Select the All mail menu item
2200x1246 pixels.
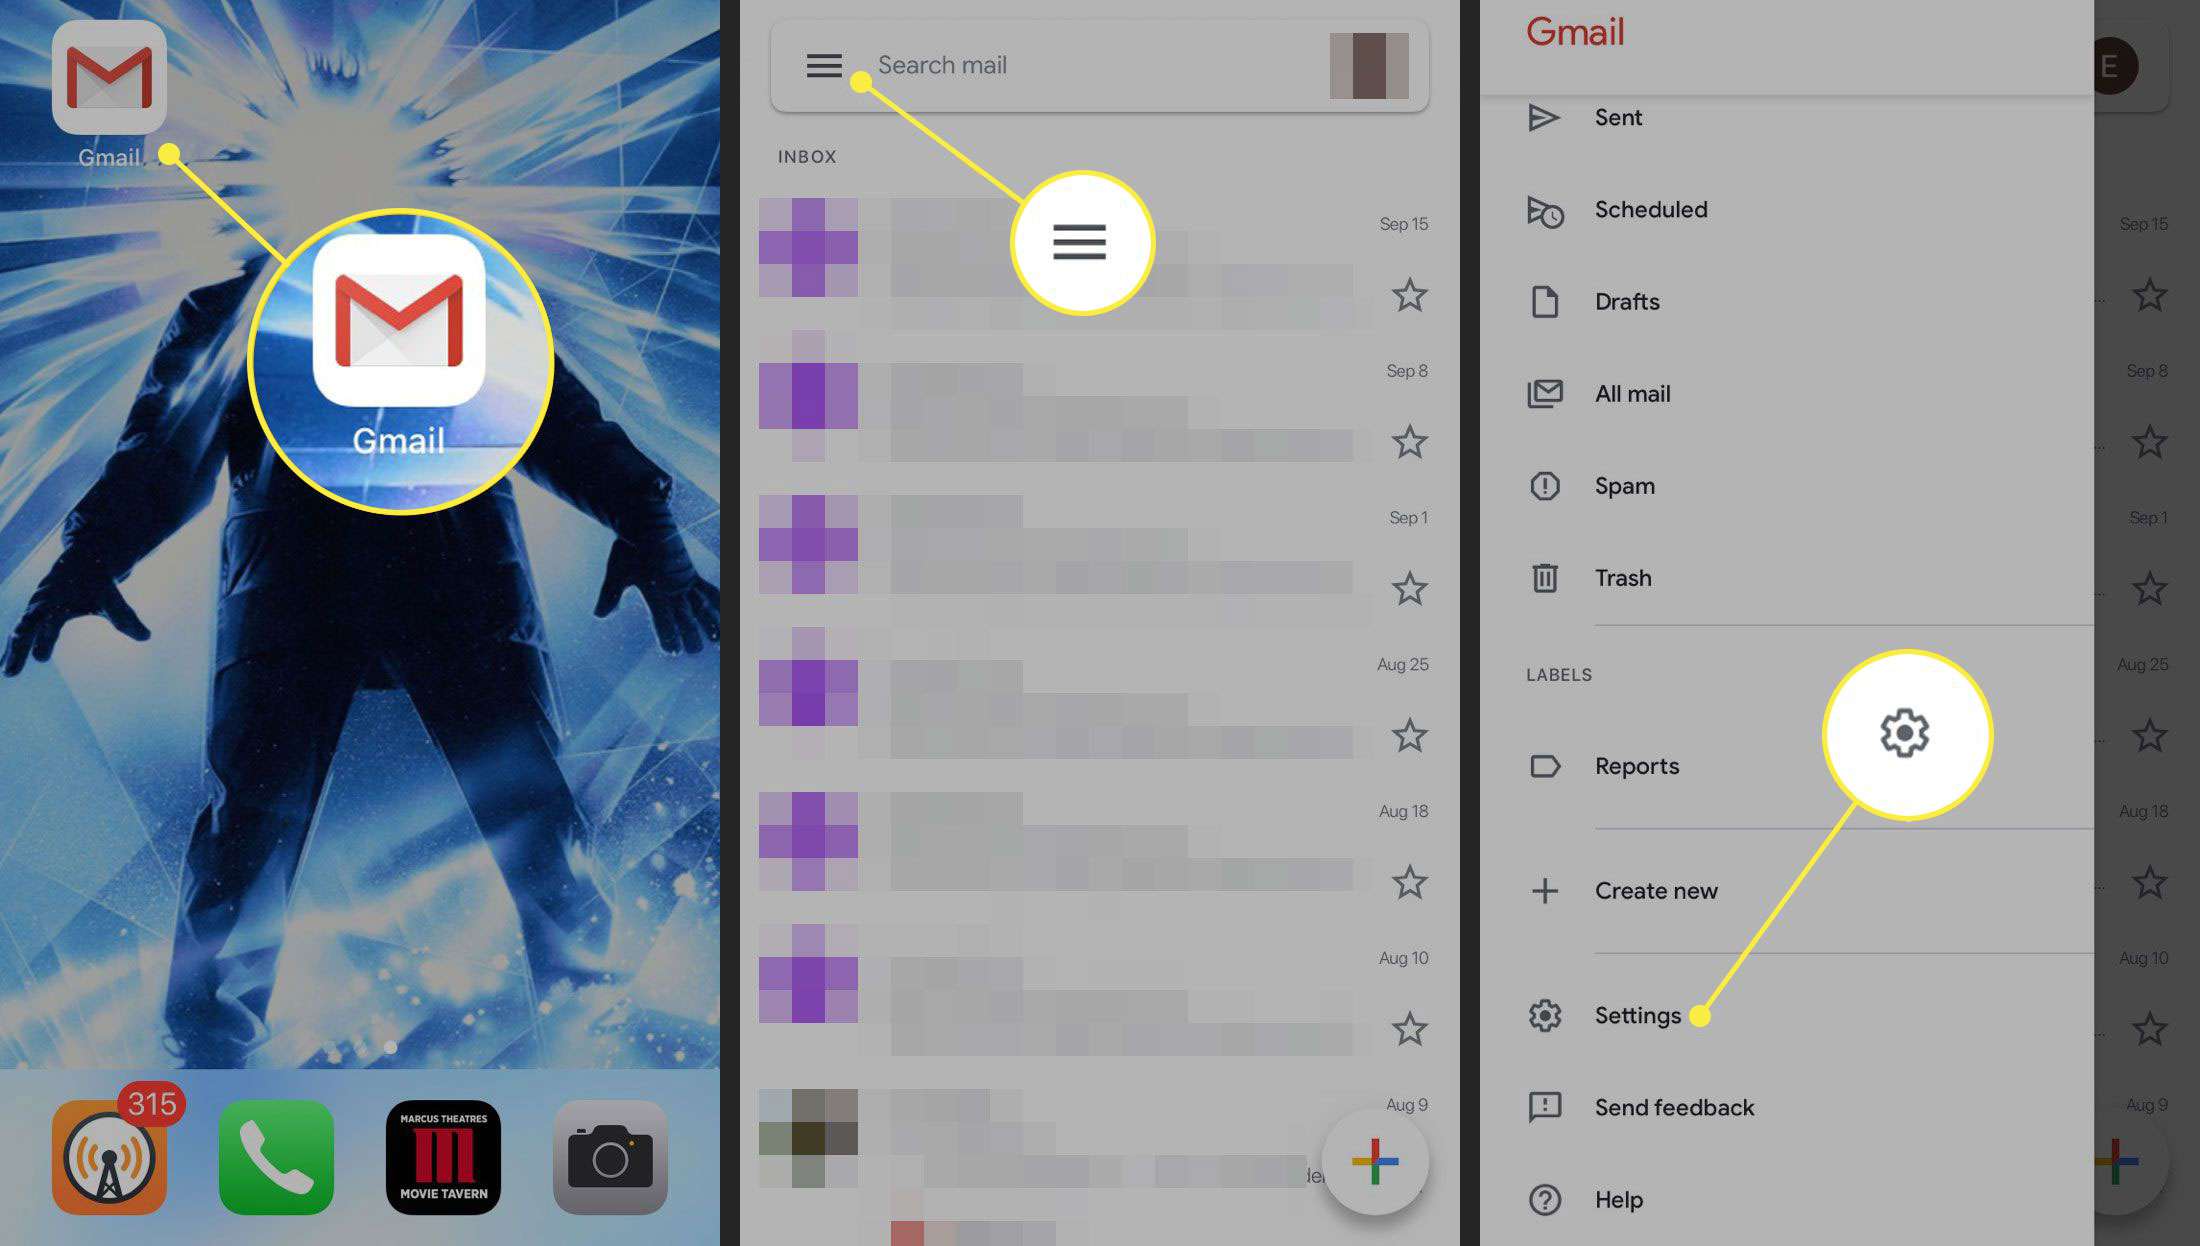click(x=1633, y=393)
